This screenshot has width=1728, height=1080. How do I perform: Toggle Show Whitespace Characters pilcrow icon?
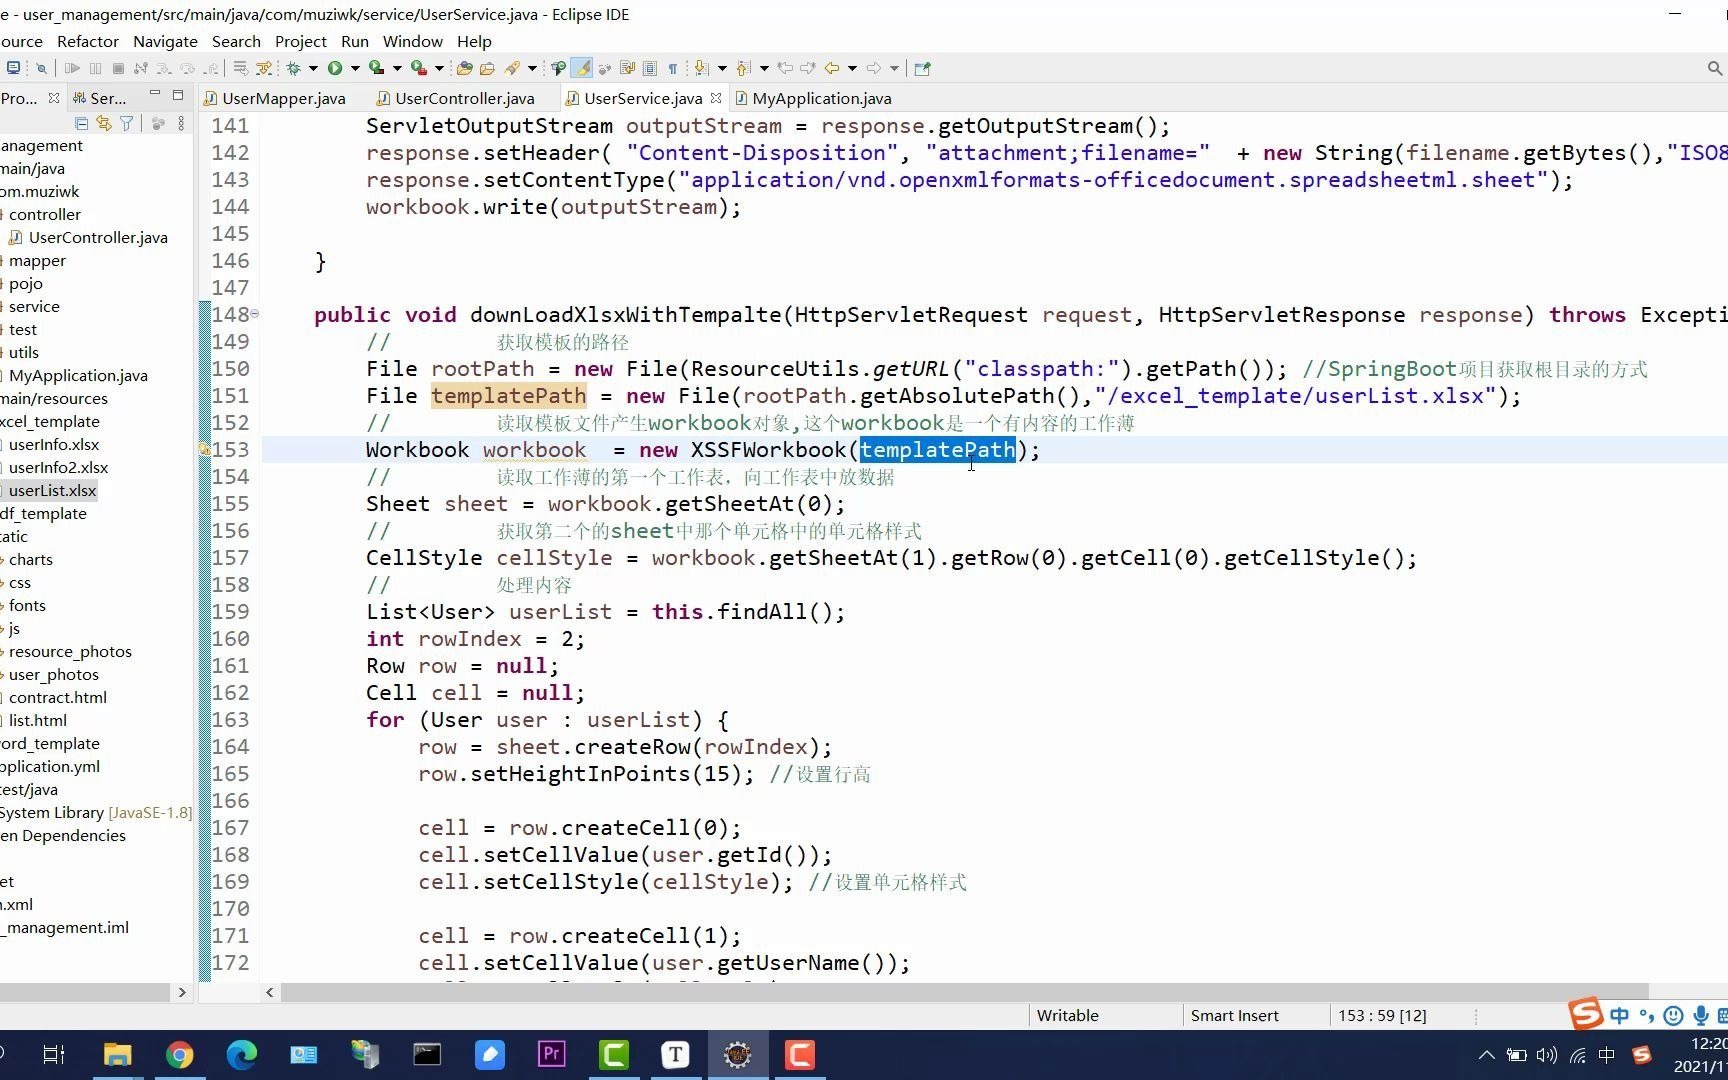tap(673, 68)
